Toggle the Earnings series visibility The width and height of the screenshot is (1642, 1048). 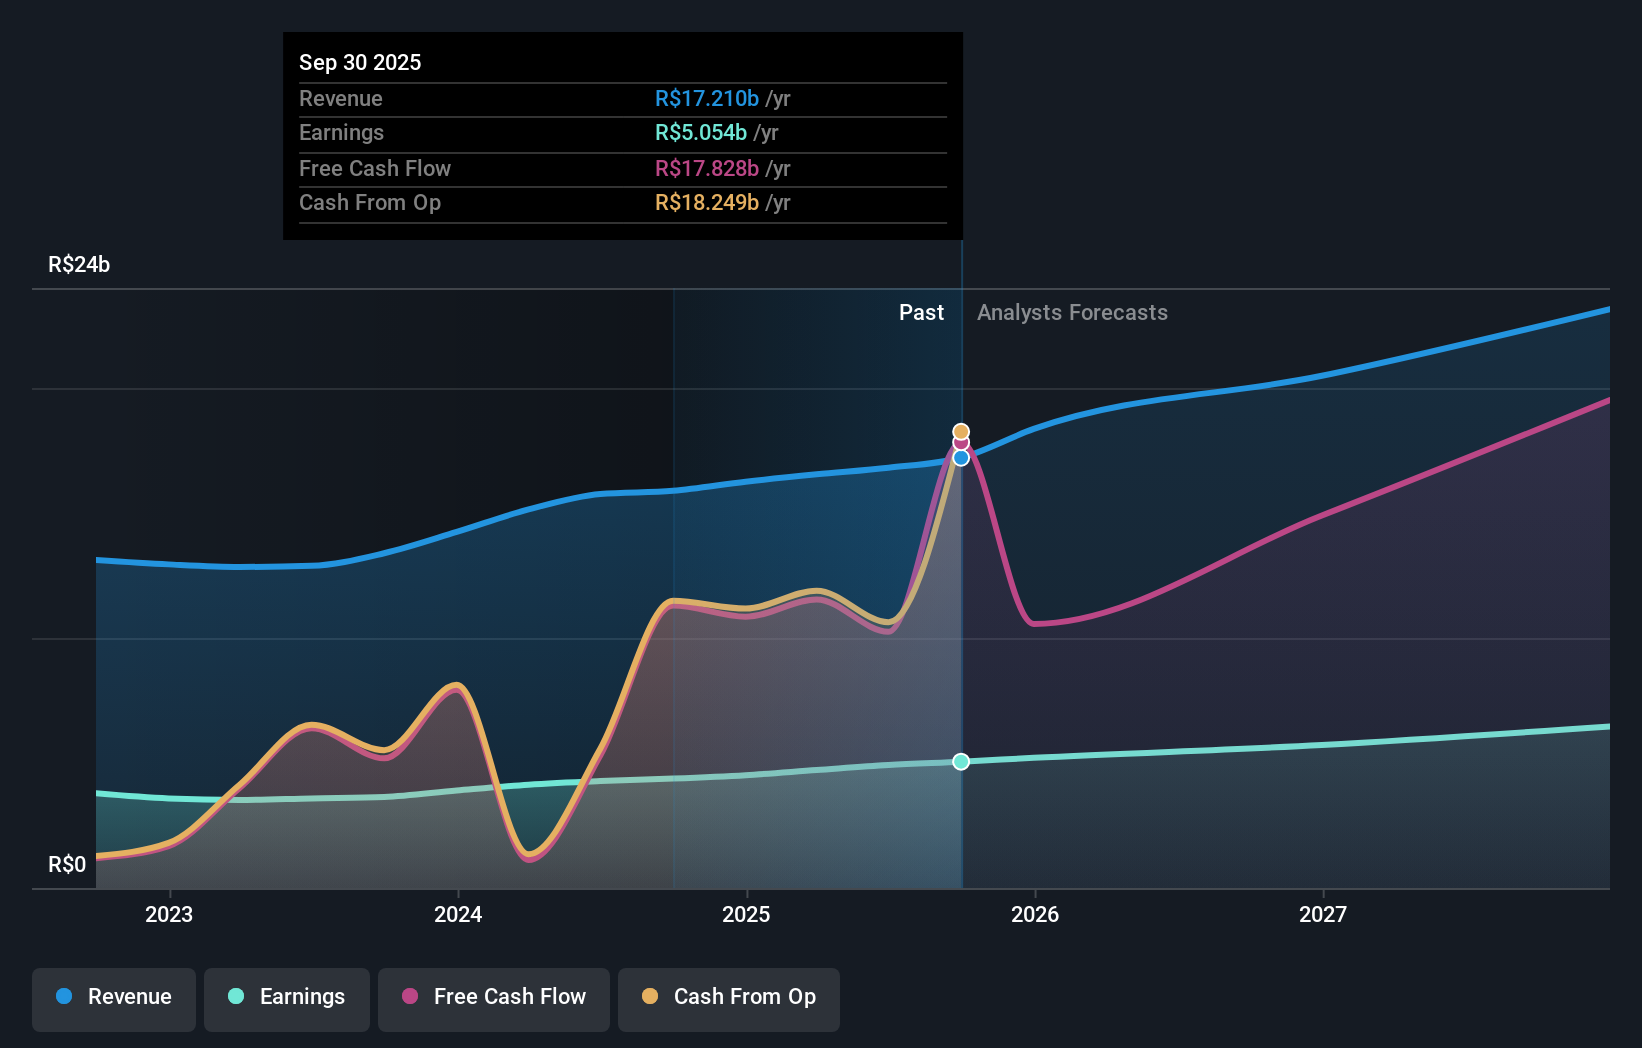coord(287,997)
